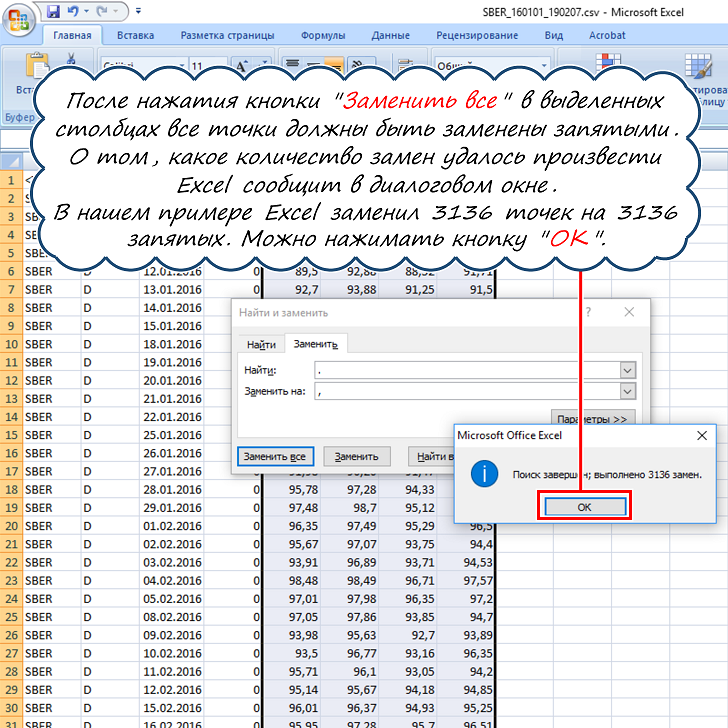Click the cell with value 96,77
This screenshot has height=728, width=728.
350,654
